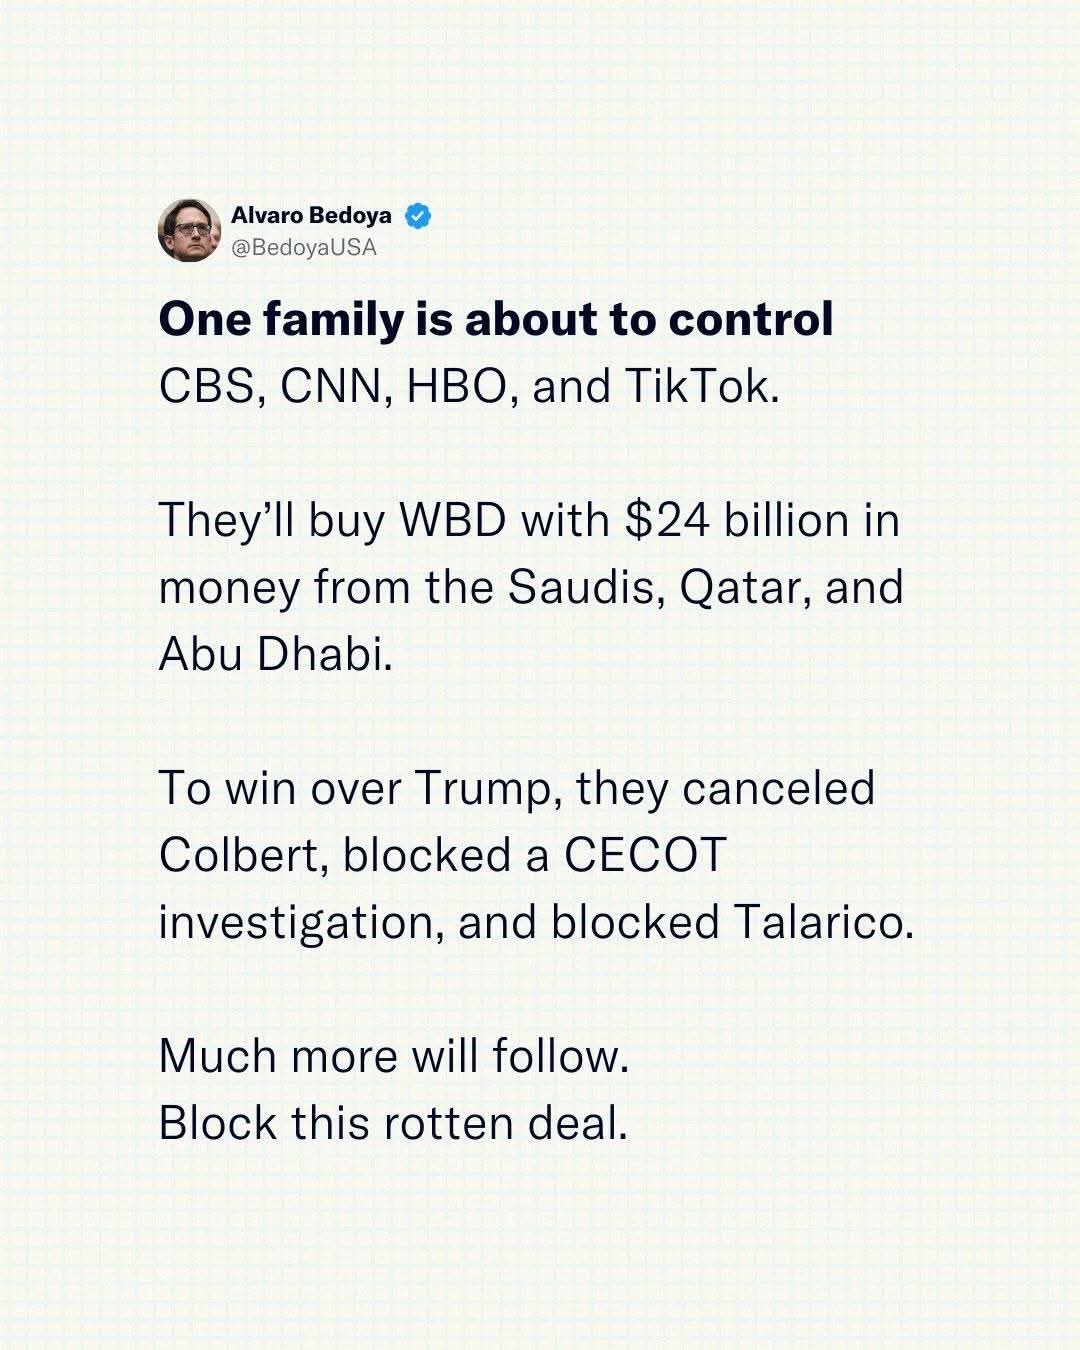Click the @BedoyaUSA handle
1080x1350 pixels.
pos(304,248)
